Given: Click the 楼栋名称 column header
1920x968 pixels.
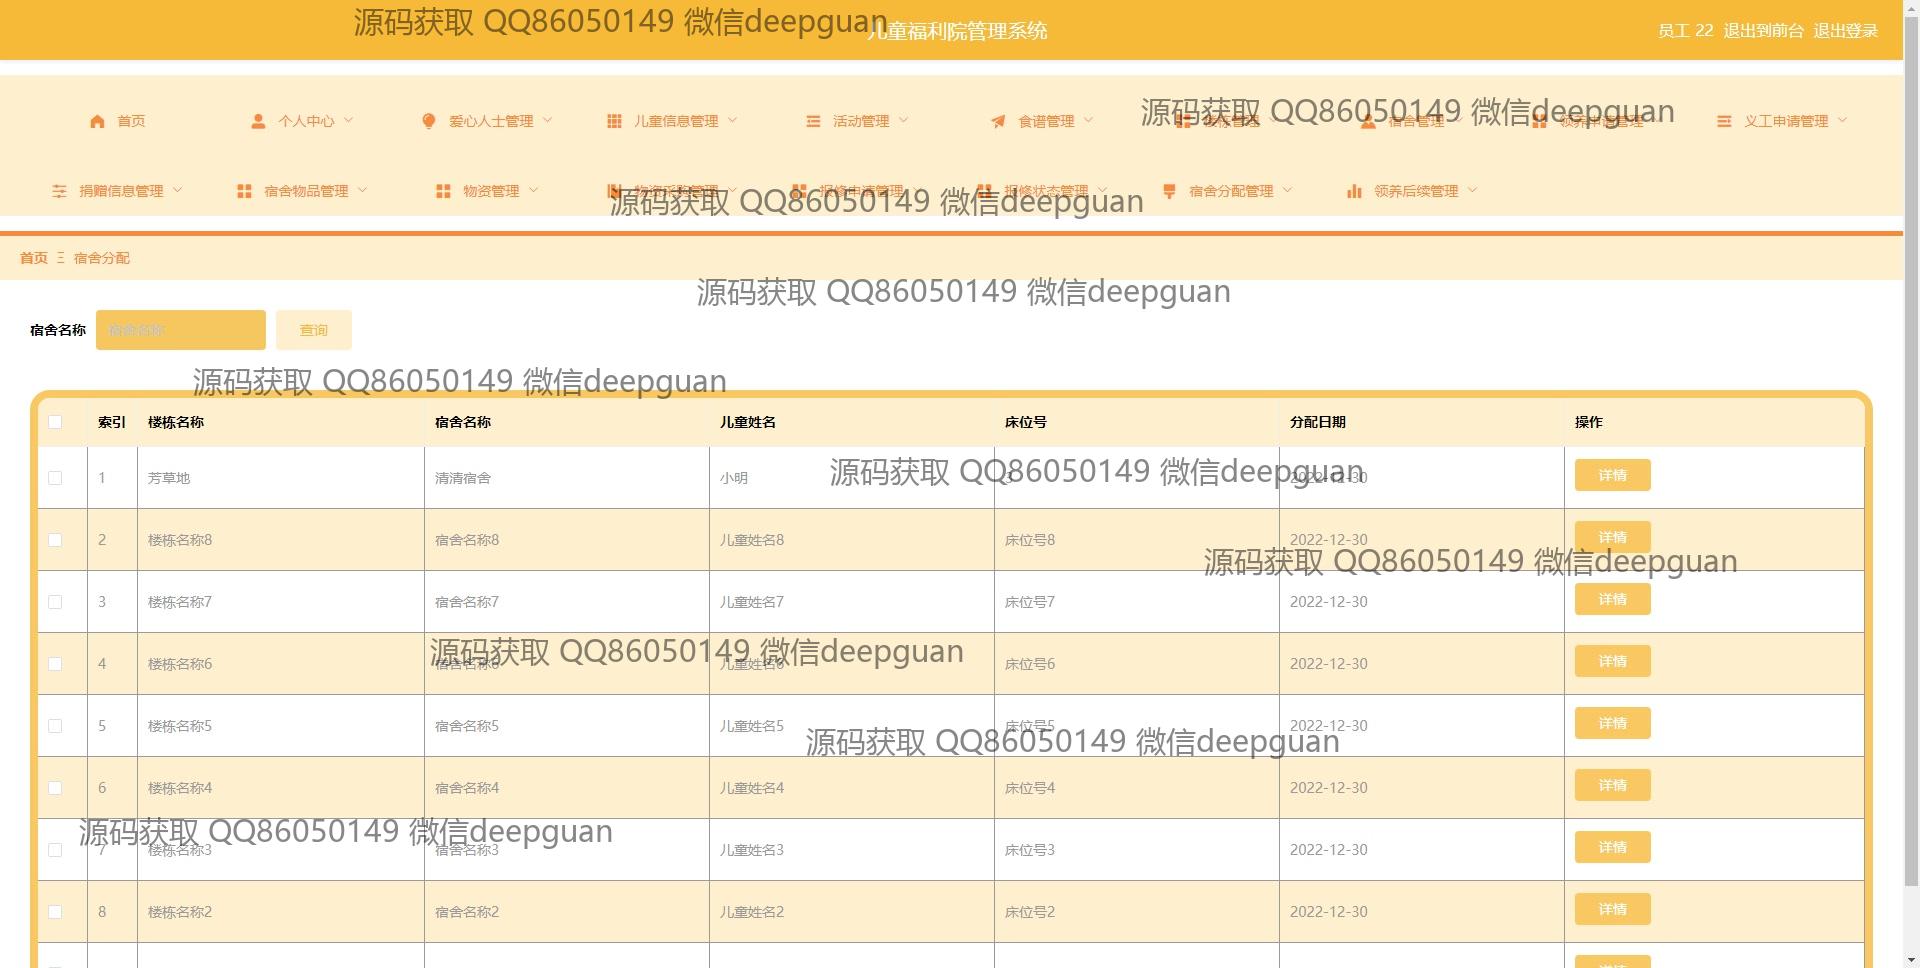Looking at the screenshot, I should click(x=176, y=422).
